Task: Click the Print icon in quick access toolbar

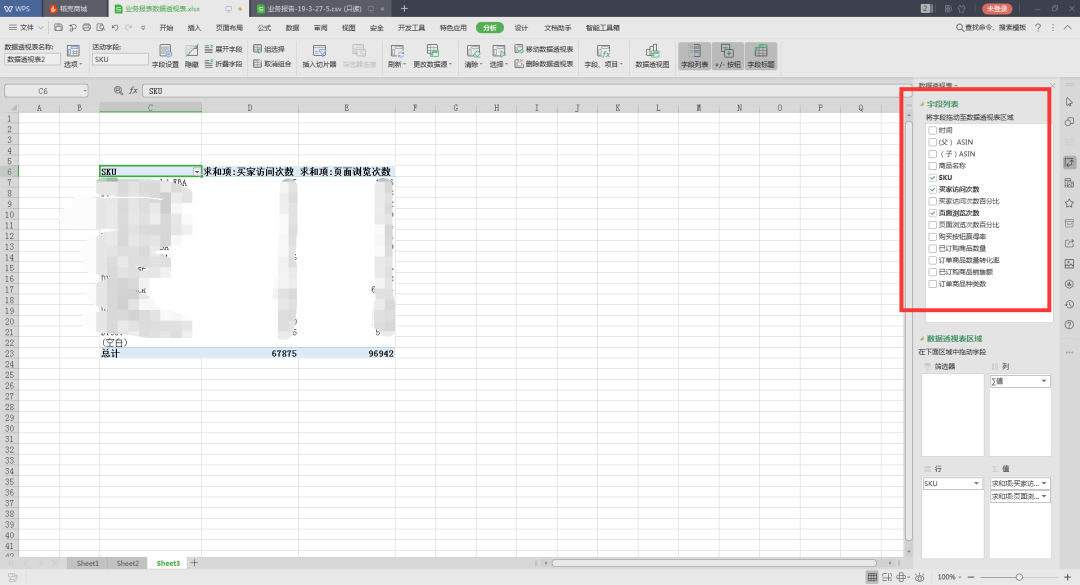Action: (86, 28)
